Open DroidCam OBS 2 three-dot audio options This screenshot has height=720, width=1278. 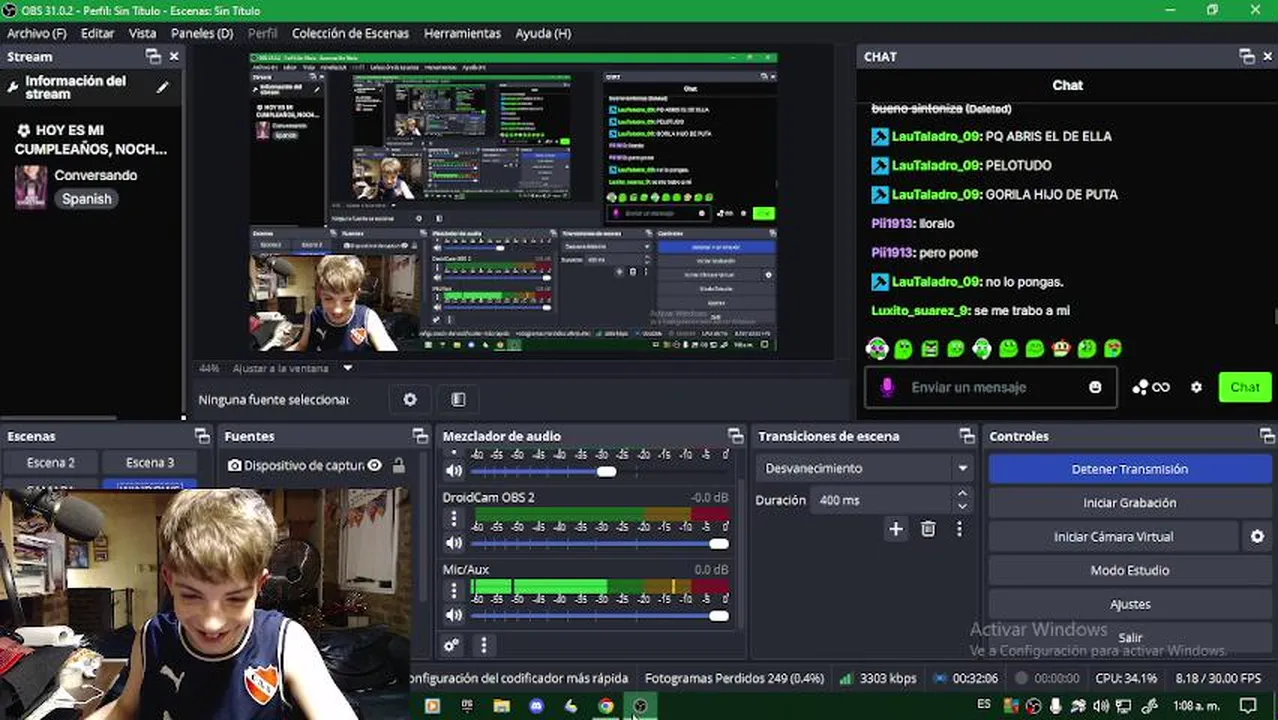pyautogui.click(x=454, y=518)
